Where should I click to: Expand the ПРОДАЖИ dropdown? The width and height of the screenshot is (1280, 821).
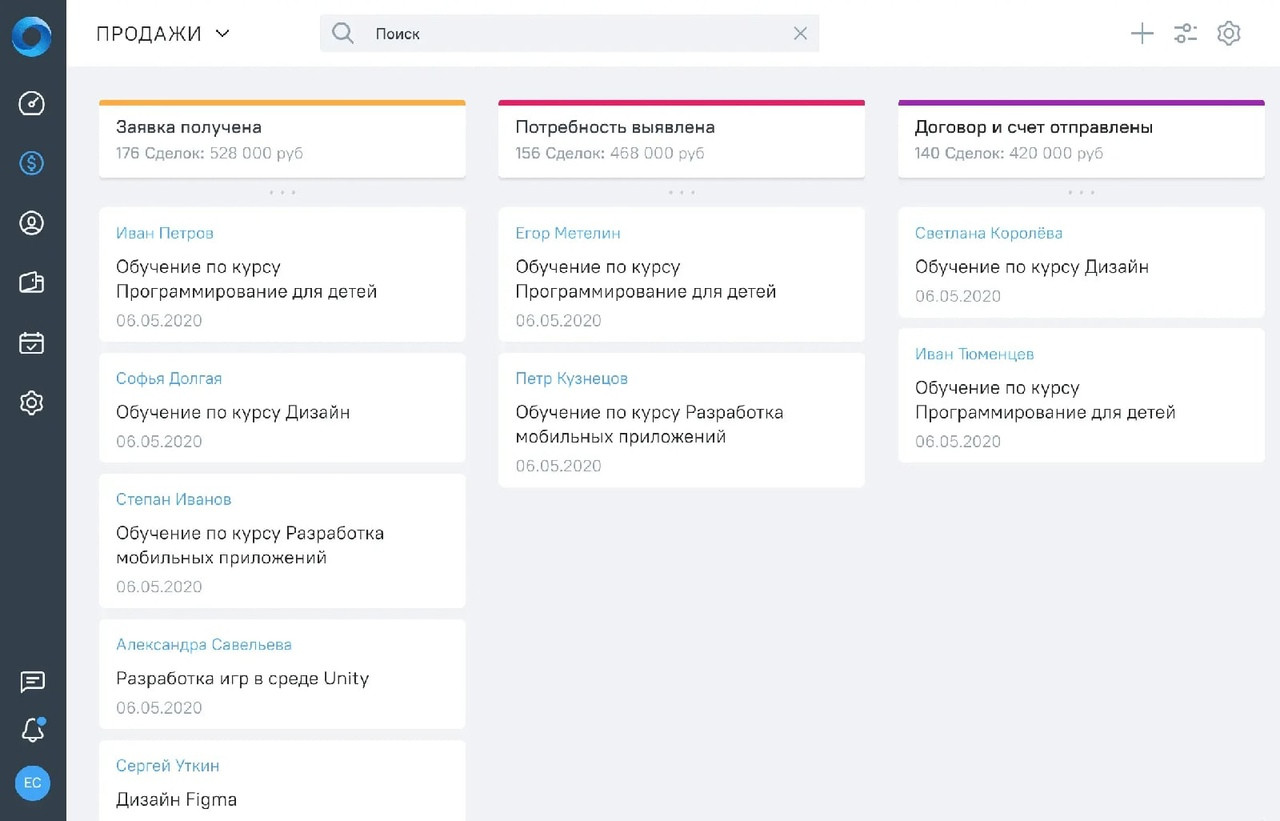[163, 33]
